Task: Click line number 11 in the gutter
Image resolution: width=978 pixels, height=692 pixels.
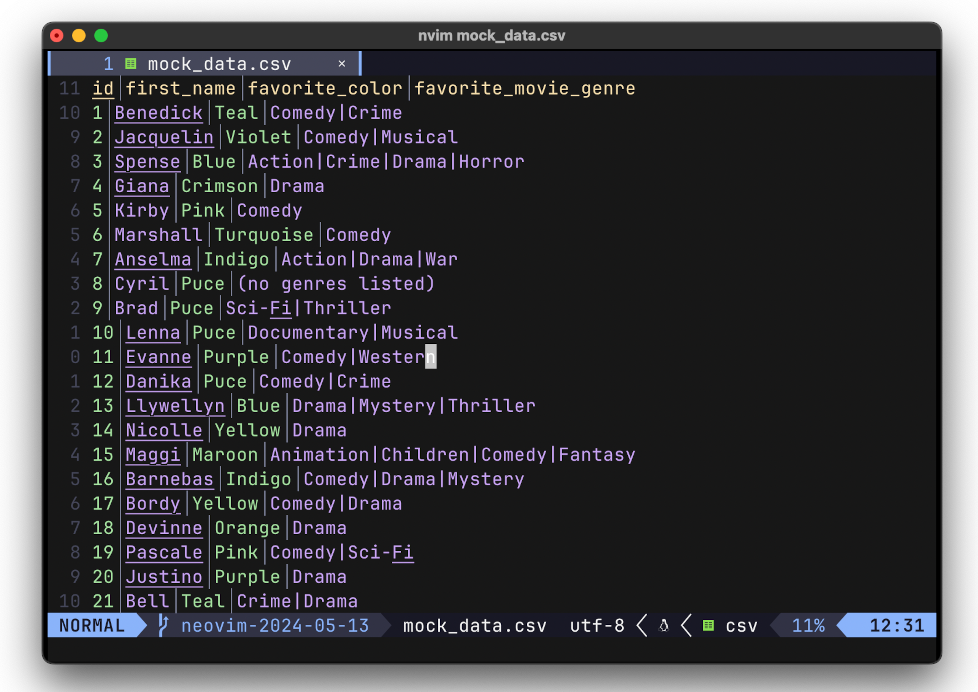Action: (x=68, y=88)
